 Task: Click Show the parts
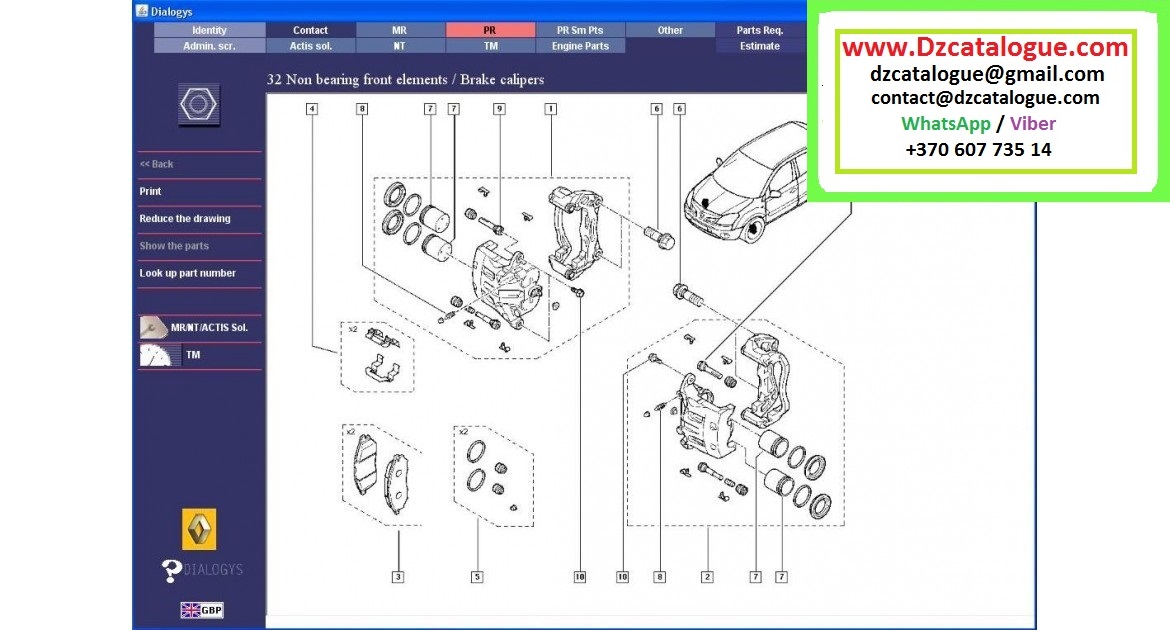tap(174, 246)
